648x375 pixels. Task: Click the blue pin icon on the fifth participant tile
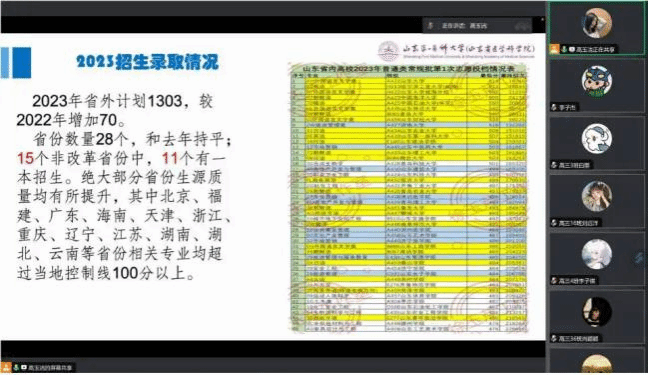639,258
